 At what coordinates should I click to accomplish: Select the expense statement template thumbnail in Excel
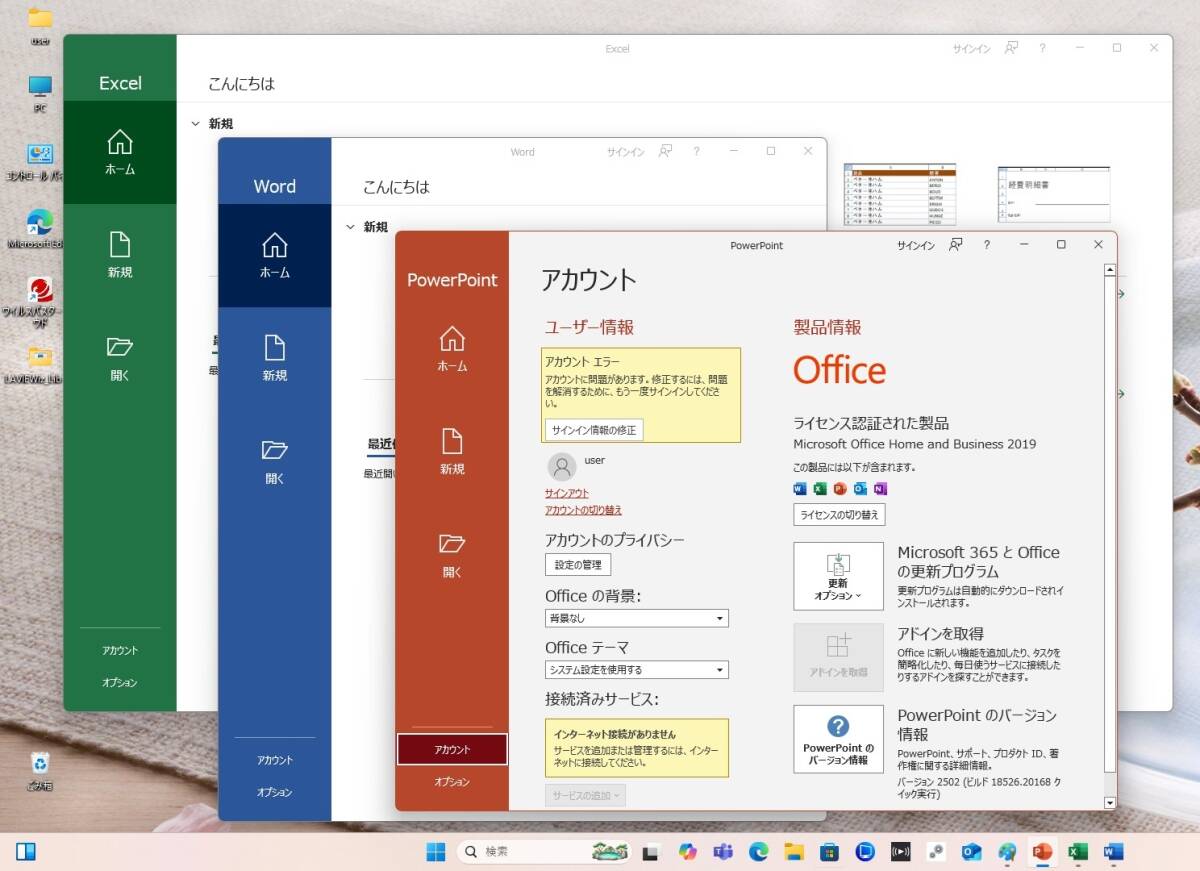coord(1054,196)
